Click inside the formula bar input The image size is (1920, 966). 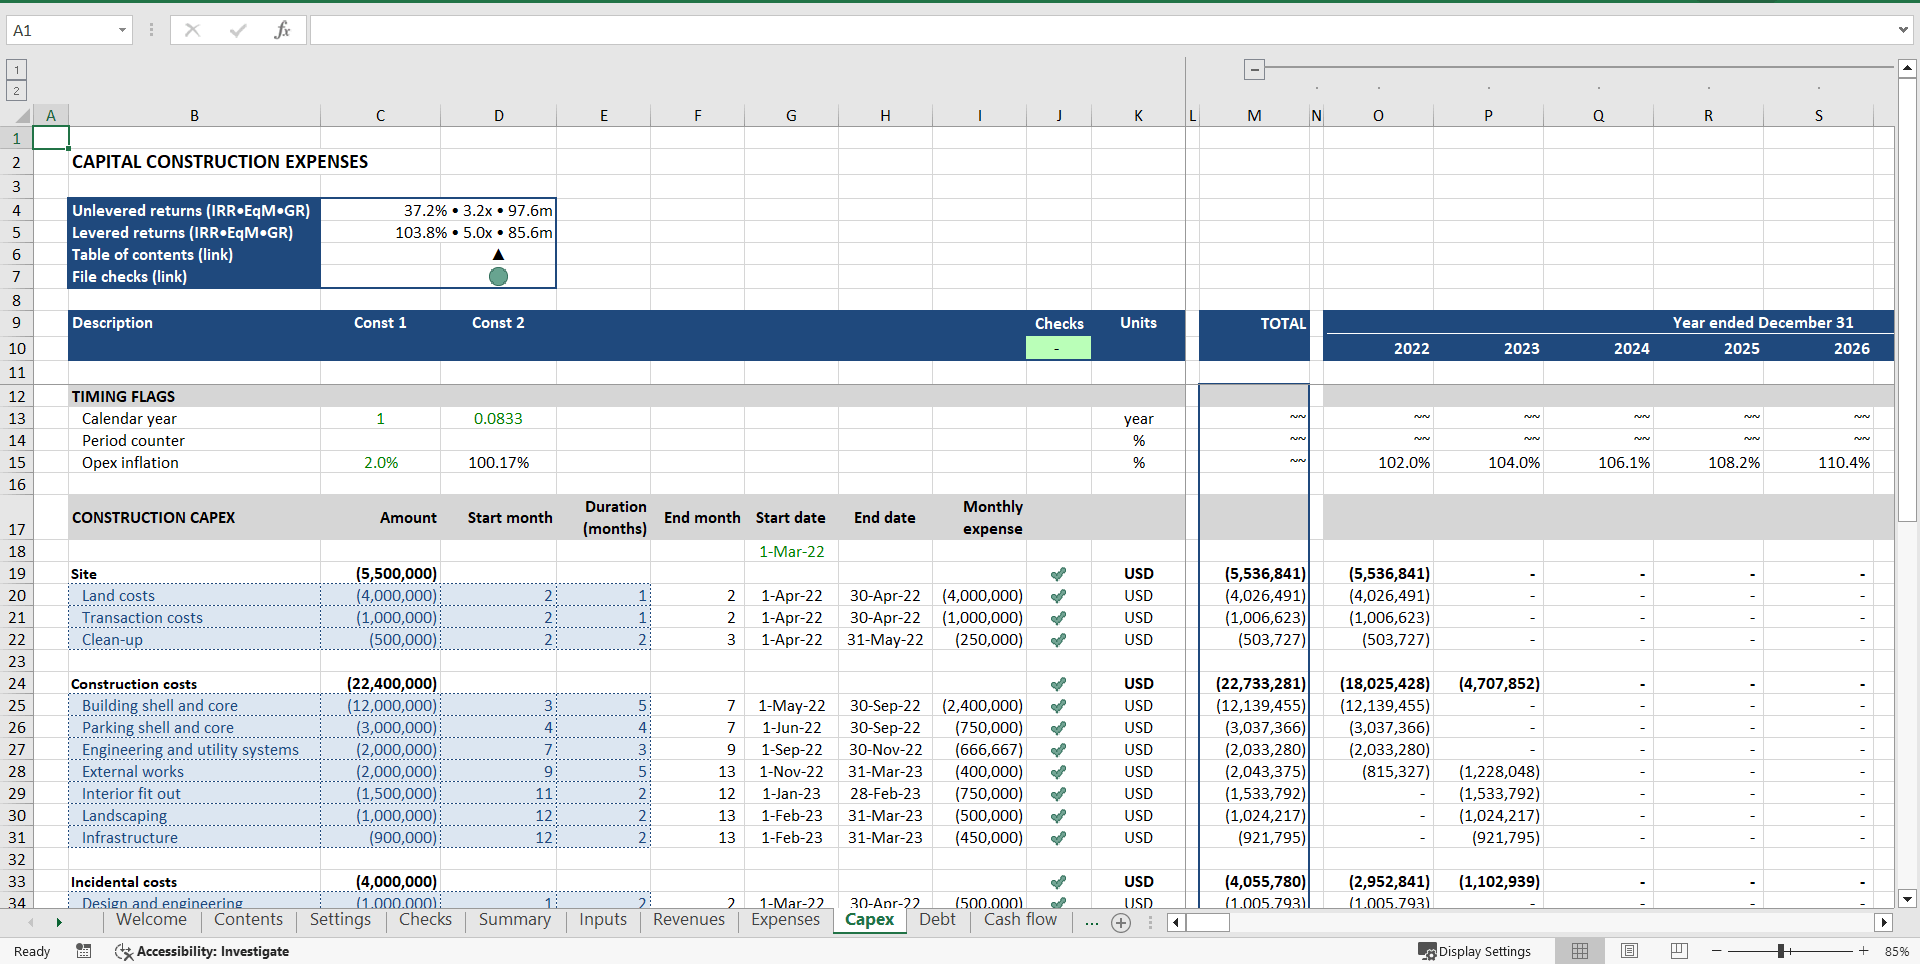tap(1100, 30)
